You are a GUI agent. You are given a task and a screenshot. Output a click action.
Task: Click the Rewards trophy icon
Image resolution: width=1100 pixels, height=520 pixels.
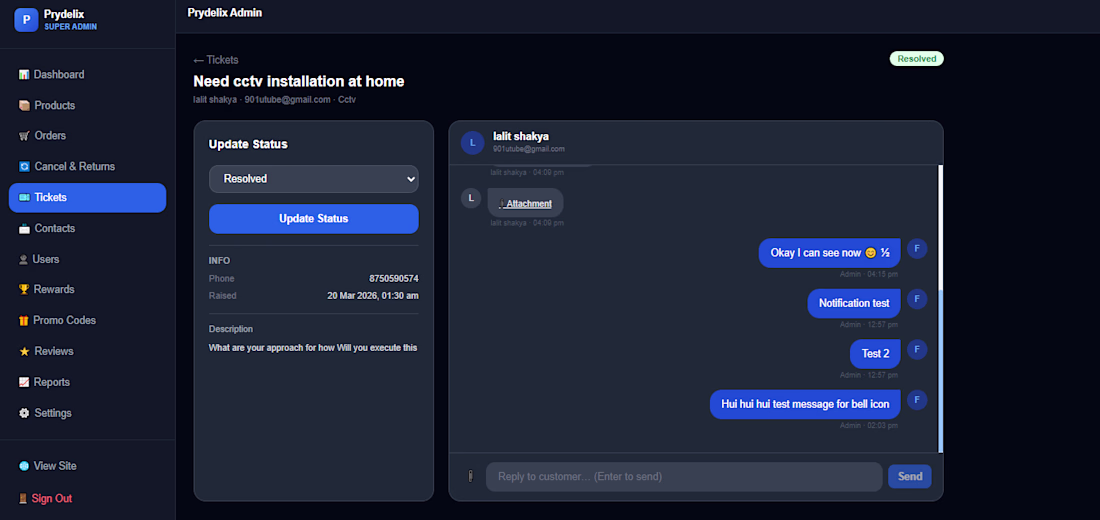(24, 289)
